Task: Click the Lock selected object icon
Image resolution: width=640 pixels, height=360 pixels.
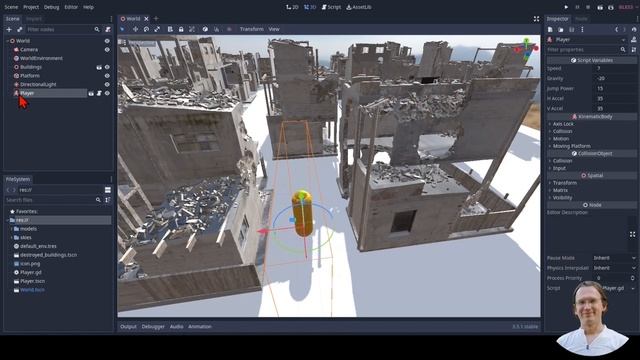Action: click(x=181, y=29)
